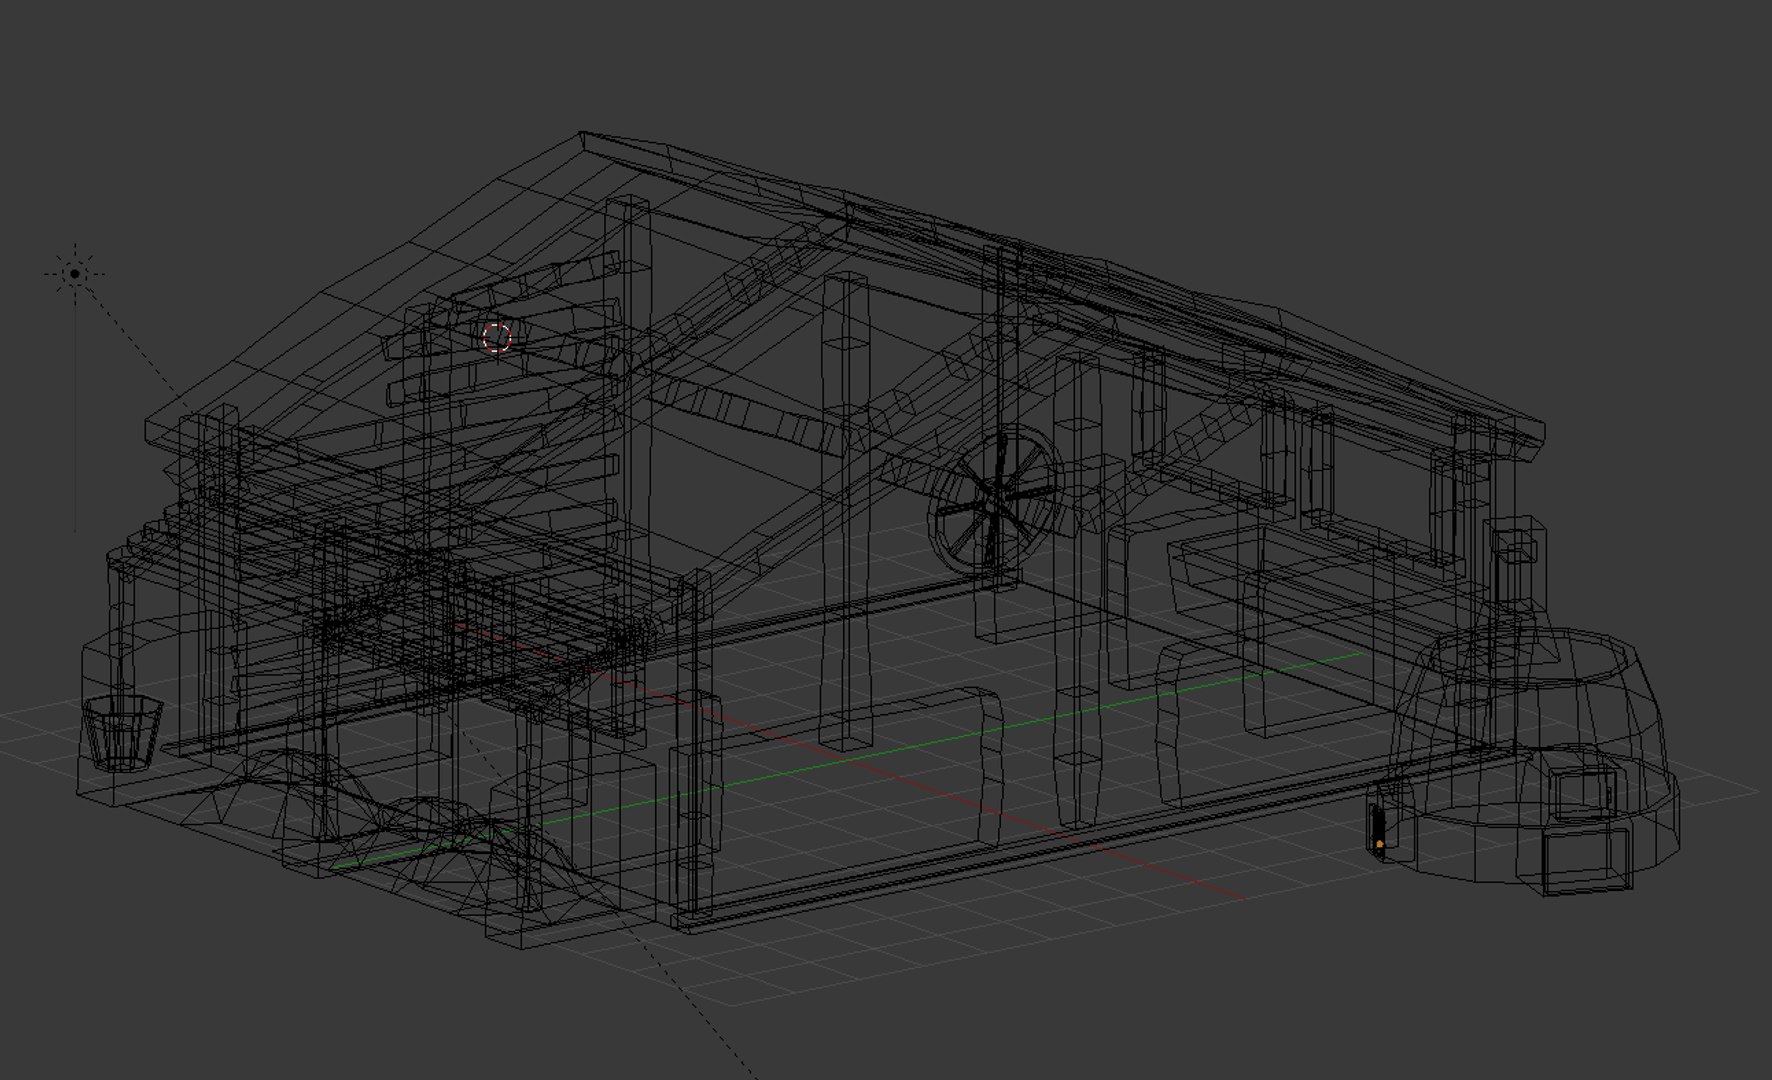This screenshot has height=1080, width=1772.
Task: Select the hanging bucket wireframe
Action: 121,733
